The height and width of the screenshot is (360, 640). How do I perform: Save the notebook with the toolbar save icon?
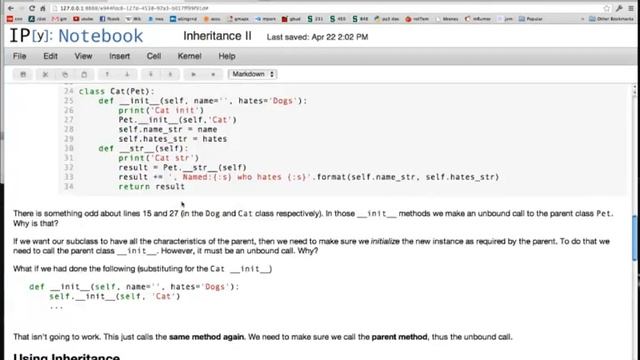[x=23, y=74]
